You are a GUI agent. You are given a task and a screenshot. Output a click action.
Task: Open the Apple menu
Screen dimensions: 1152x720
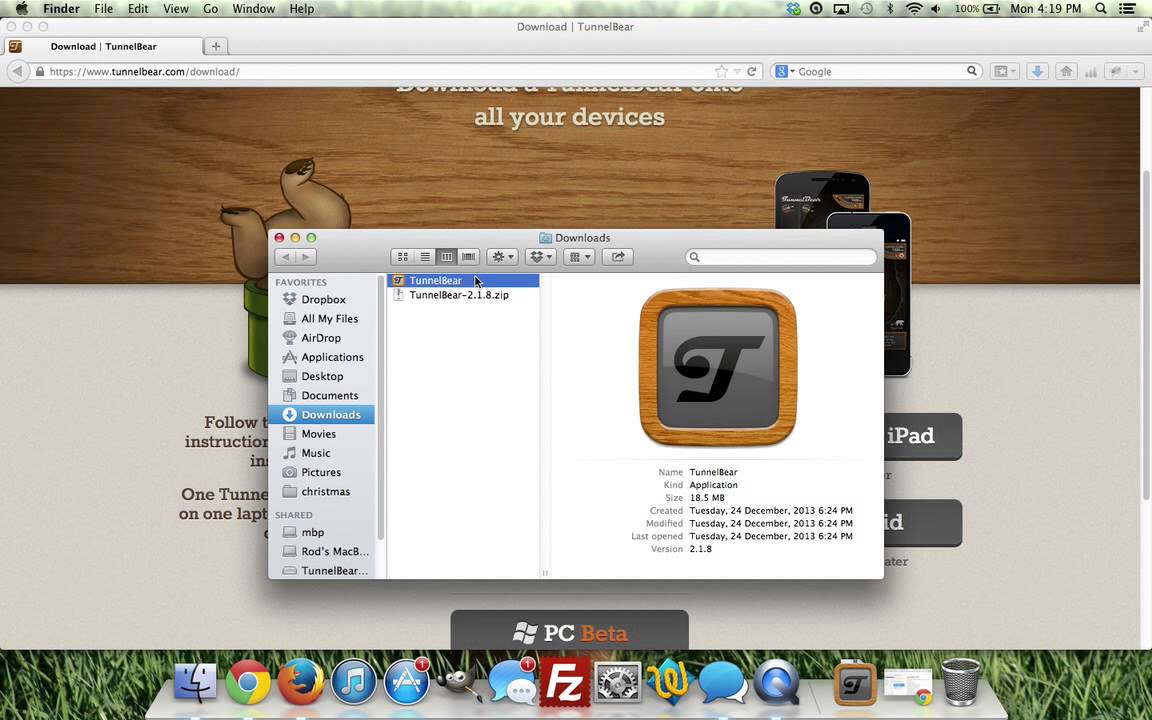pos(21,9)
